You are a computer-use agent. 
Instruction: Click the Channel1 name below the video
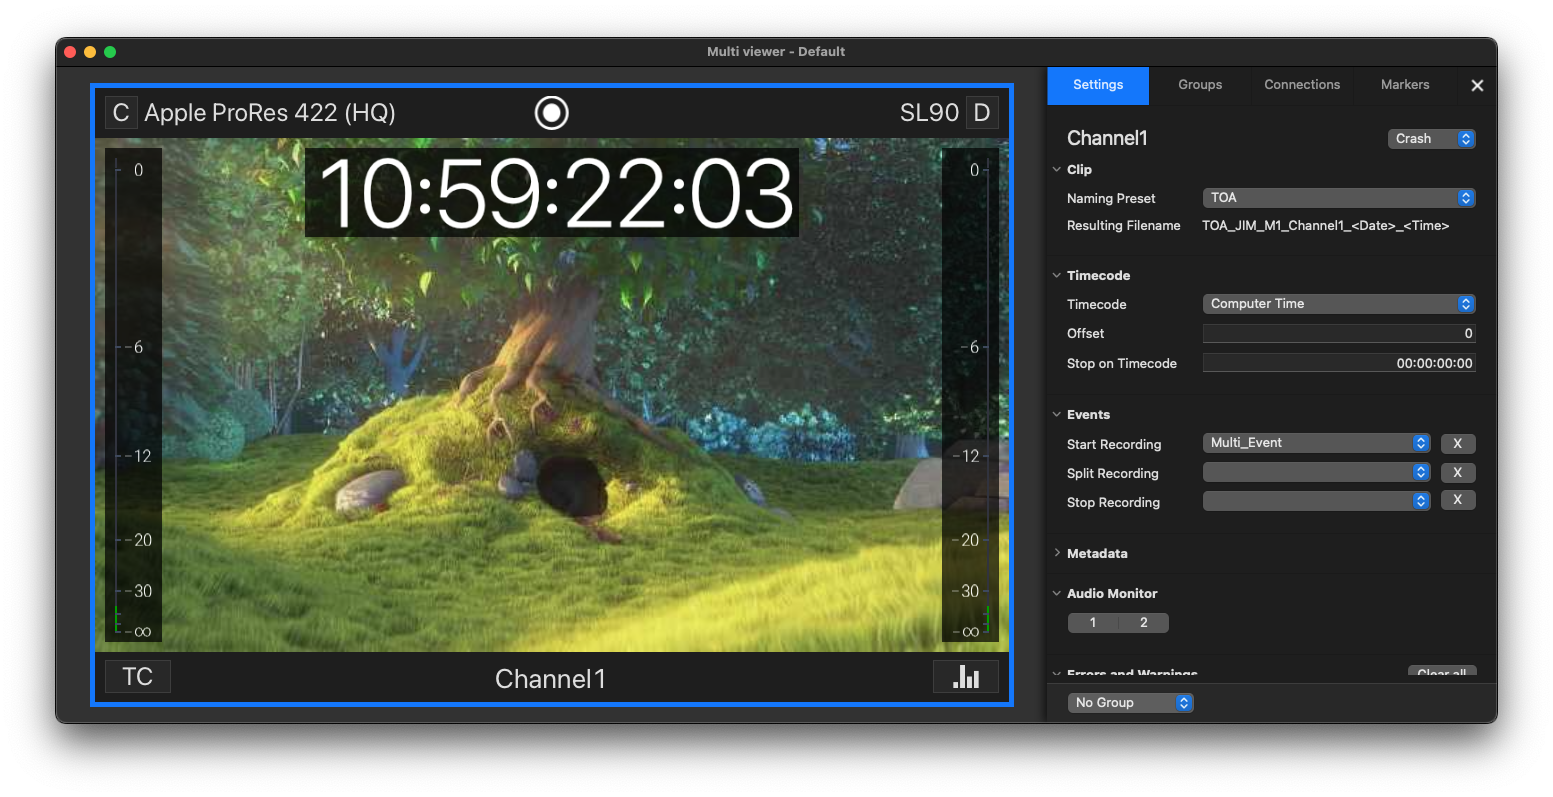(x=551, y=679)
